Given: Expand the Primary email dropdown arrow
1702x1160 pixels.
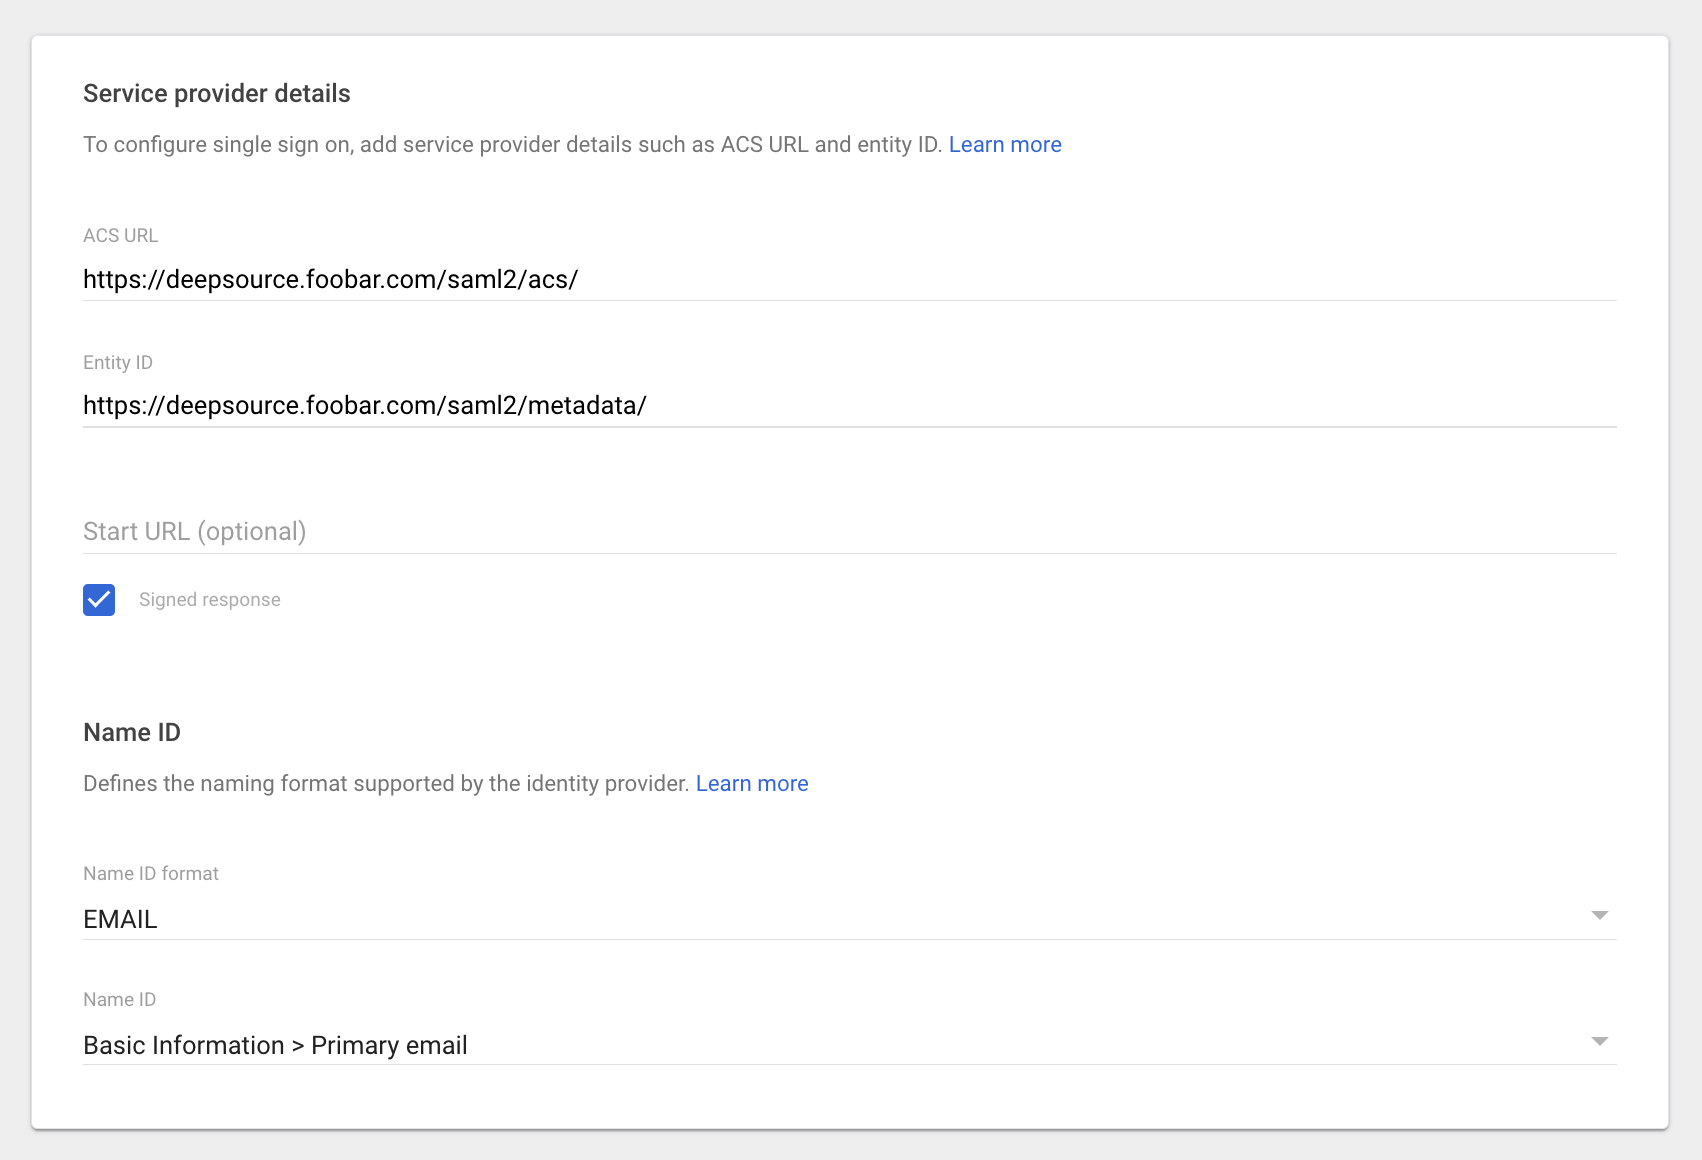Looking at the screenshot, I should pyautogui.click(x=1599, y=1042).
